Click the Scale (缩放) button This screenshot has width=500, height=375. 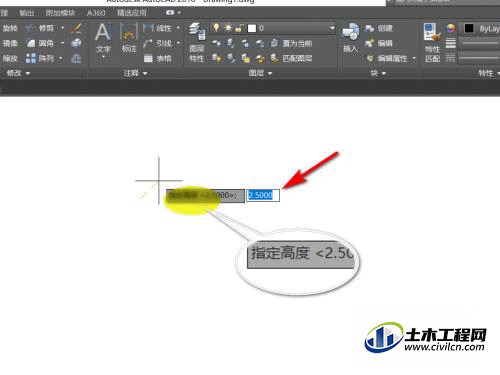click(9, 58)
